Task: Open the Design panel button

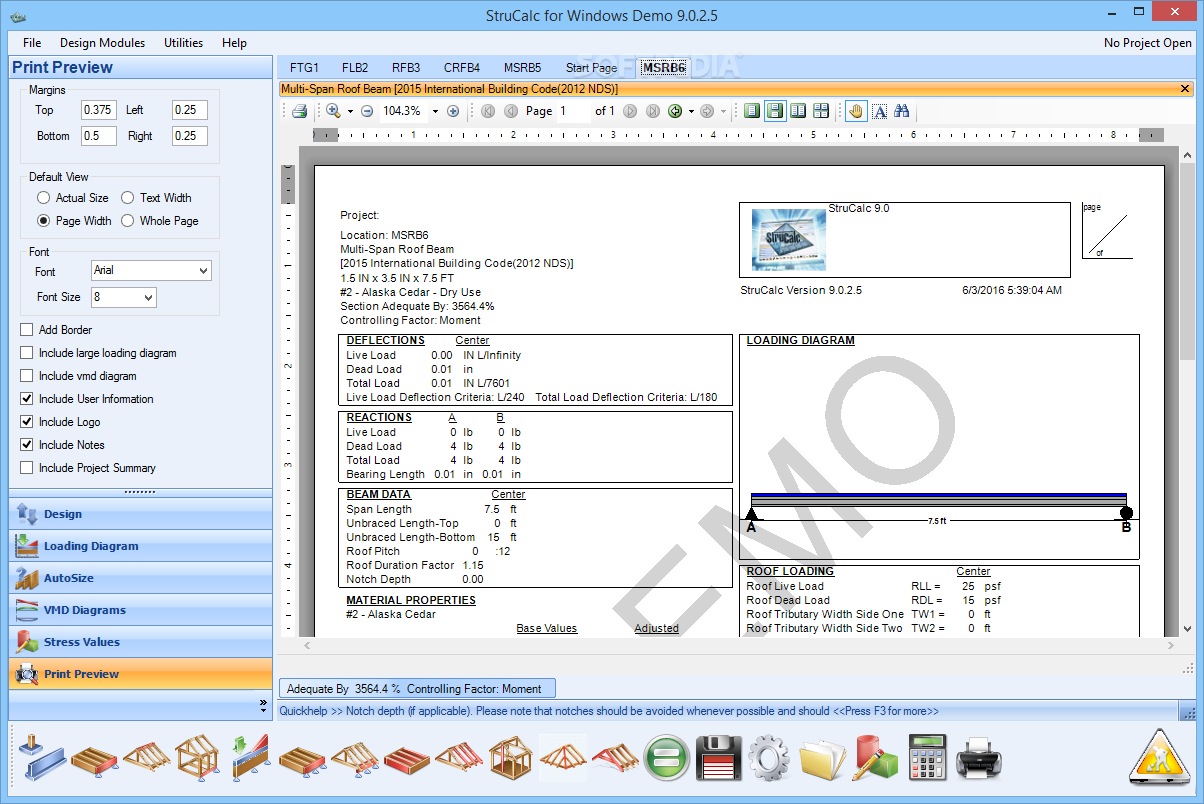Action: [x=140, y=514]
